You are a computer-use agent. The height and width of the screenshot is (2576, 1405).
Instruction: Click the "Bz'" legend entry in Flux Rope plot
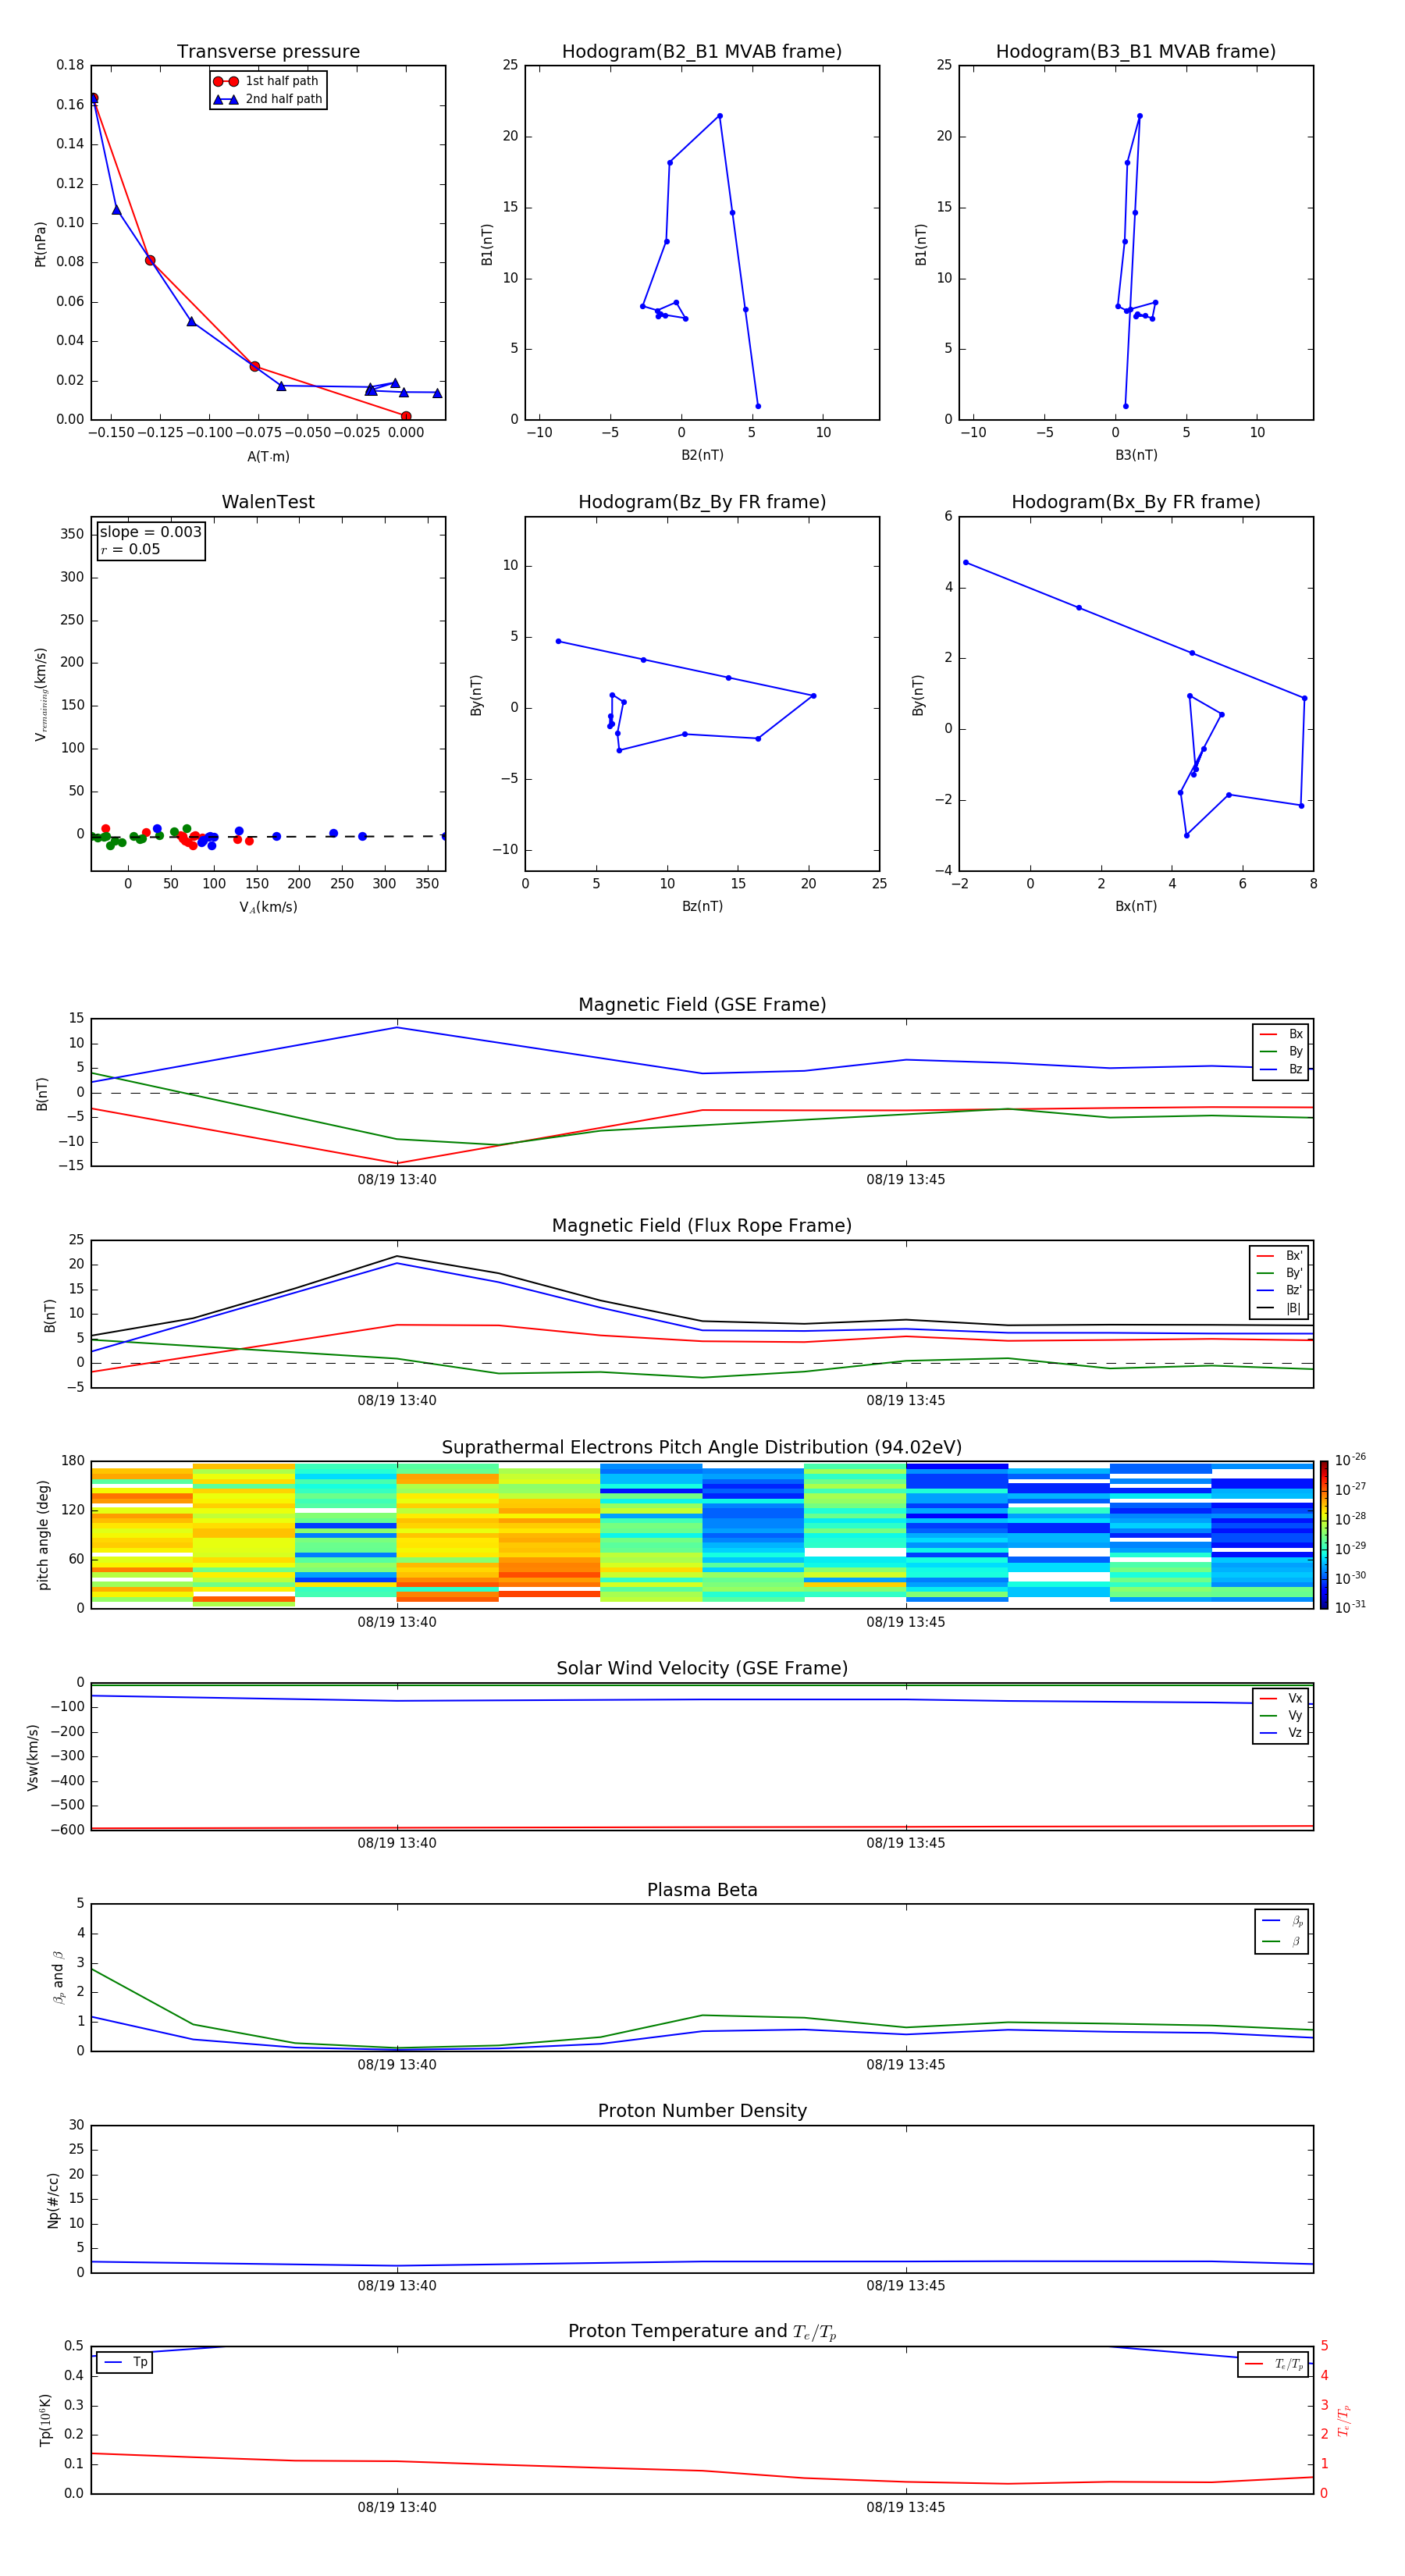1279,1291
